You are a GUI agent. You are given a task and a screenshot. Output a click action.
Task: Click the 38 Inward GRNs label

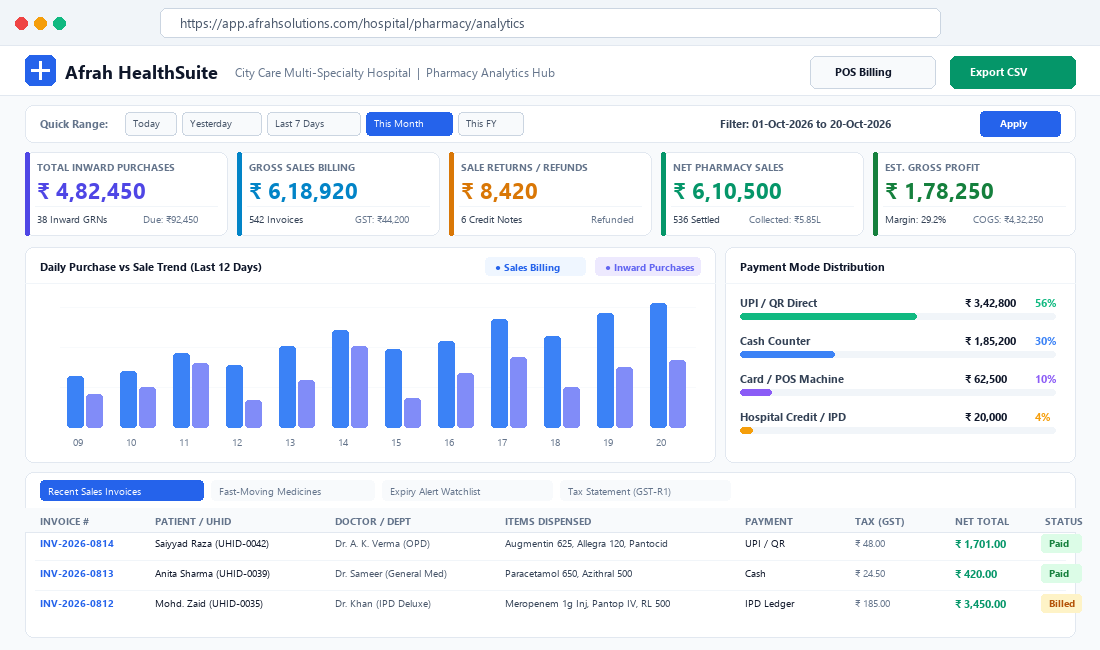(72, 219)
